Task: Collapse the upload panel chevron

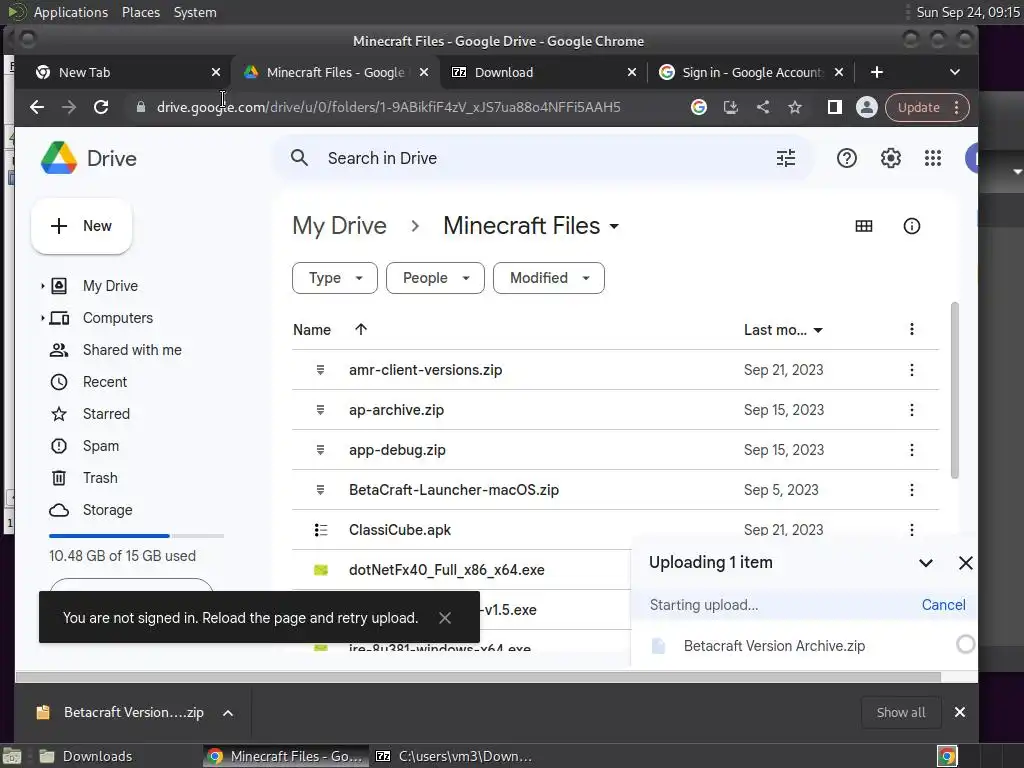Action: tap(925, 563)
